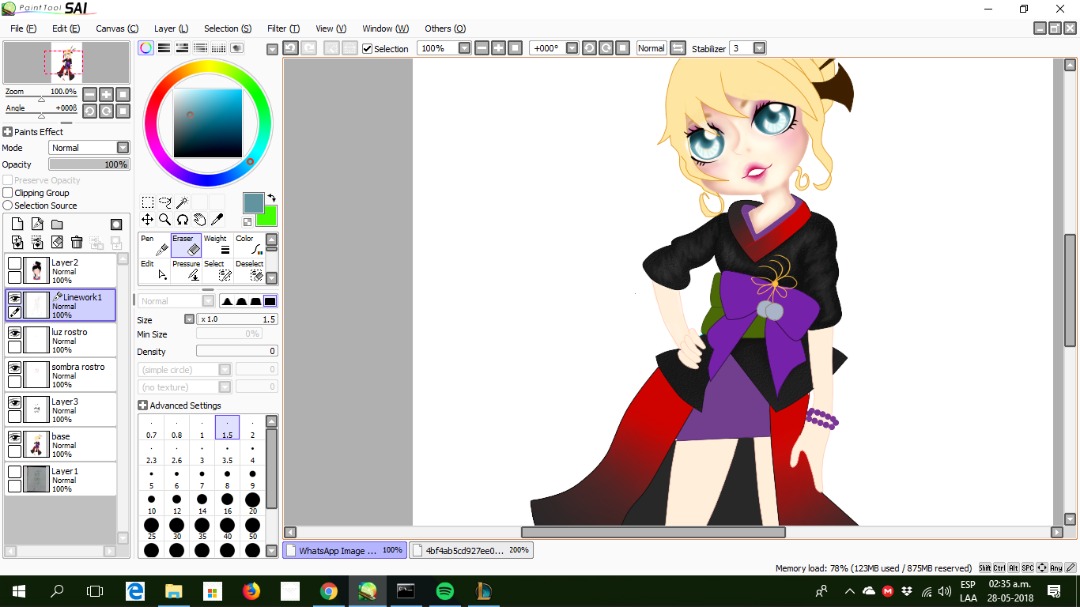
Task: Create a new normal layer
Action: (x=17, y=224)
